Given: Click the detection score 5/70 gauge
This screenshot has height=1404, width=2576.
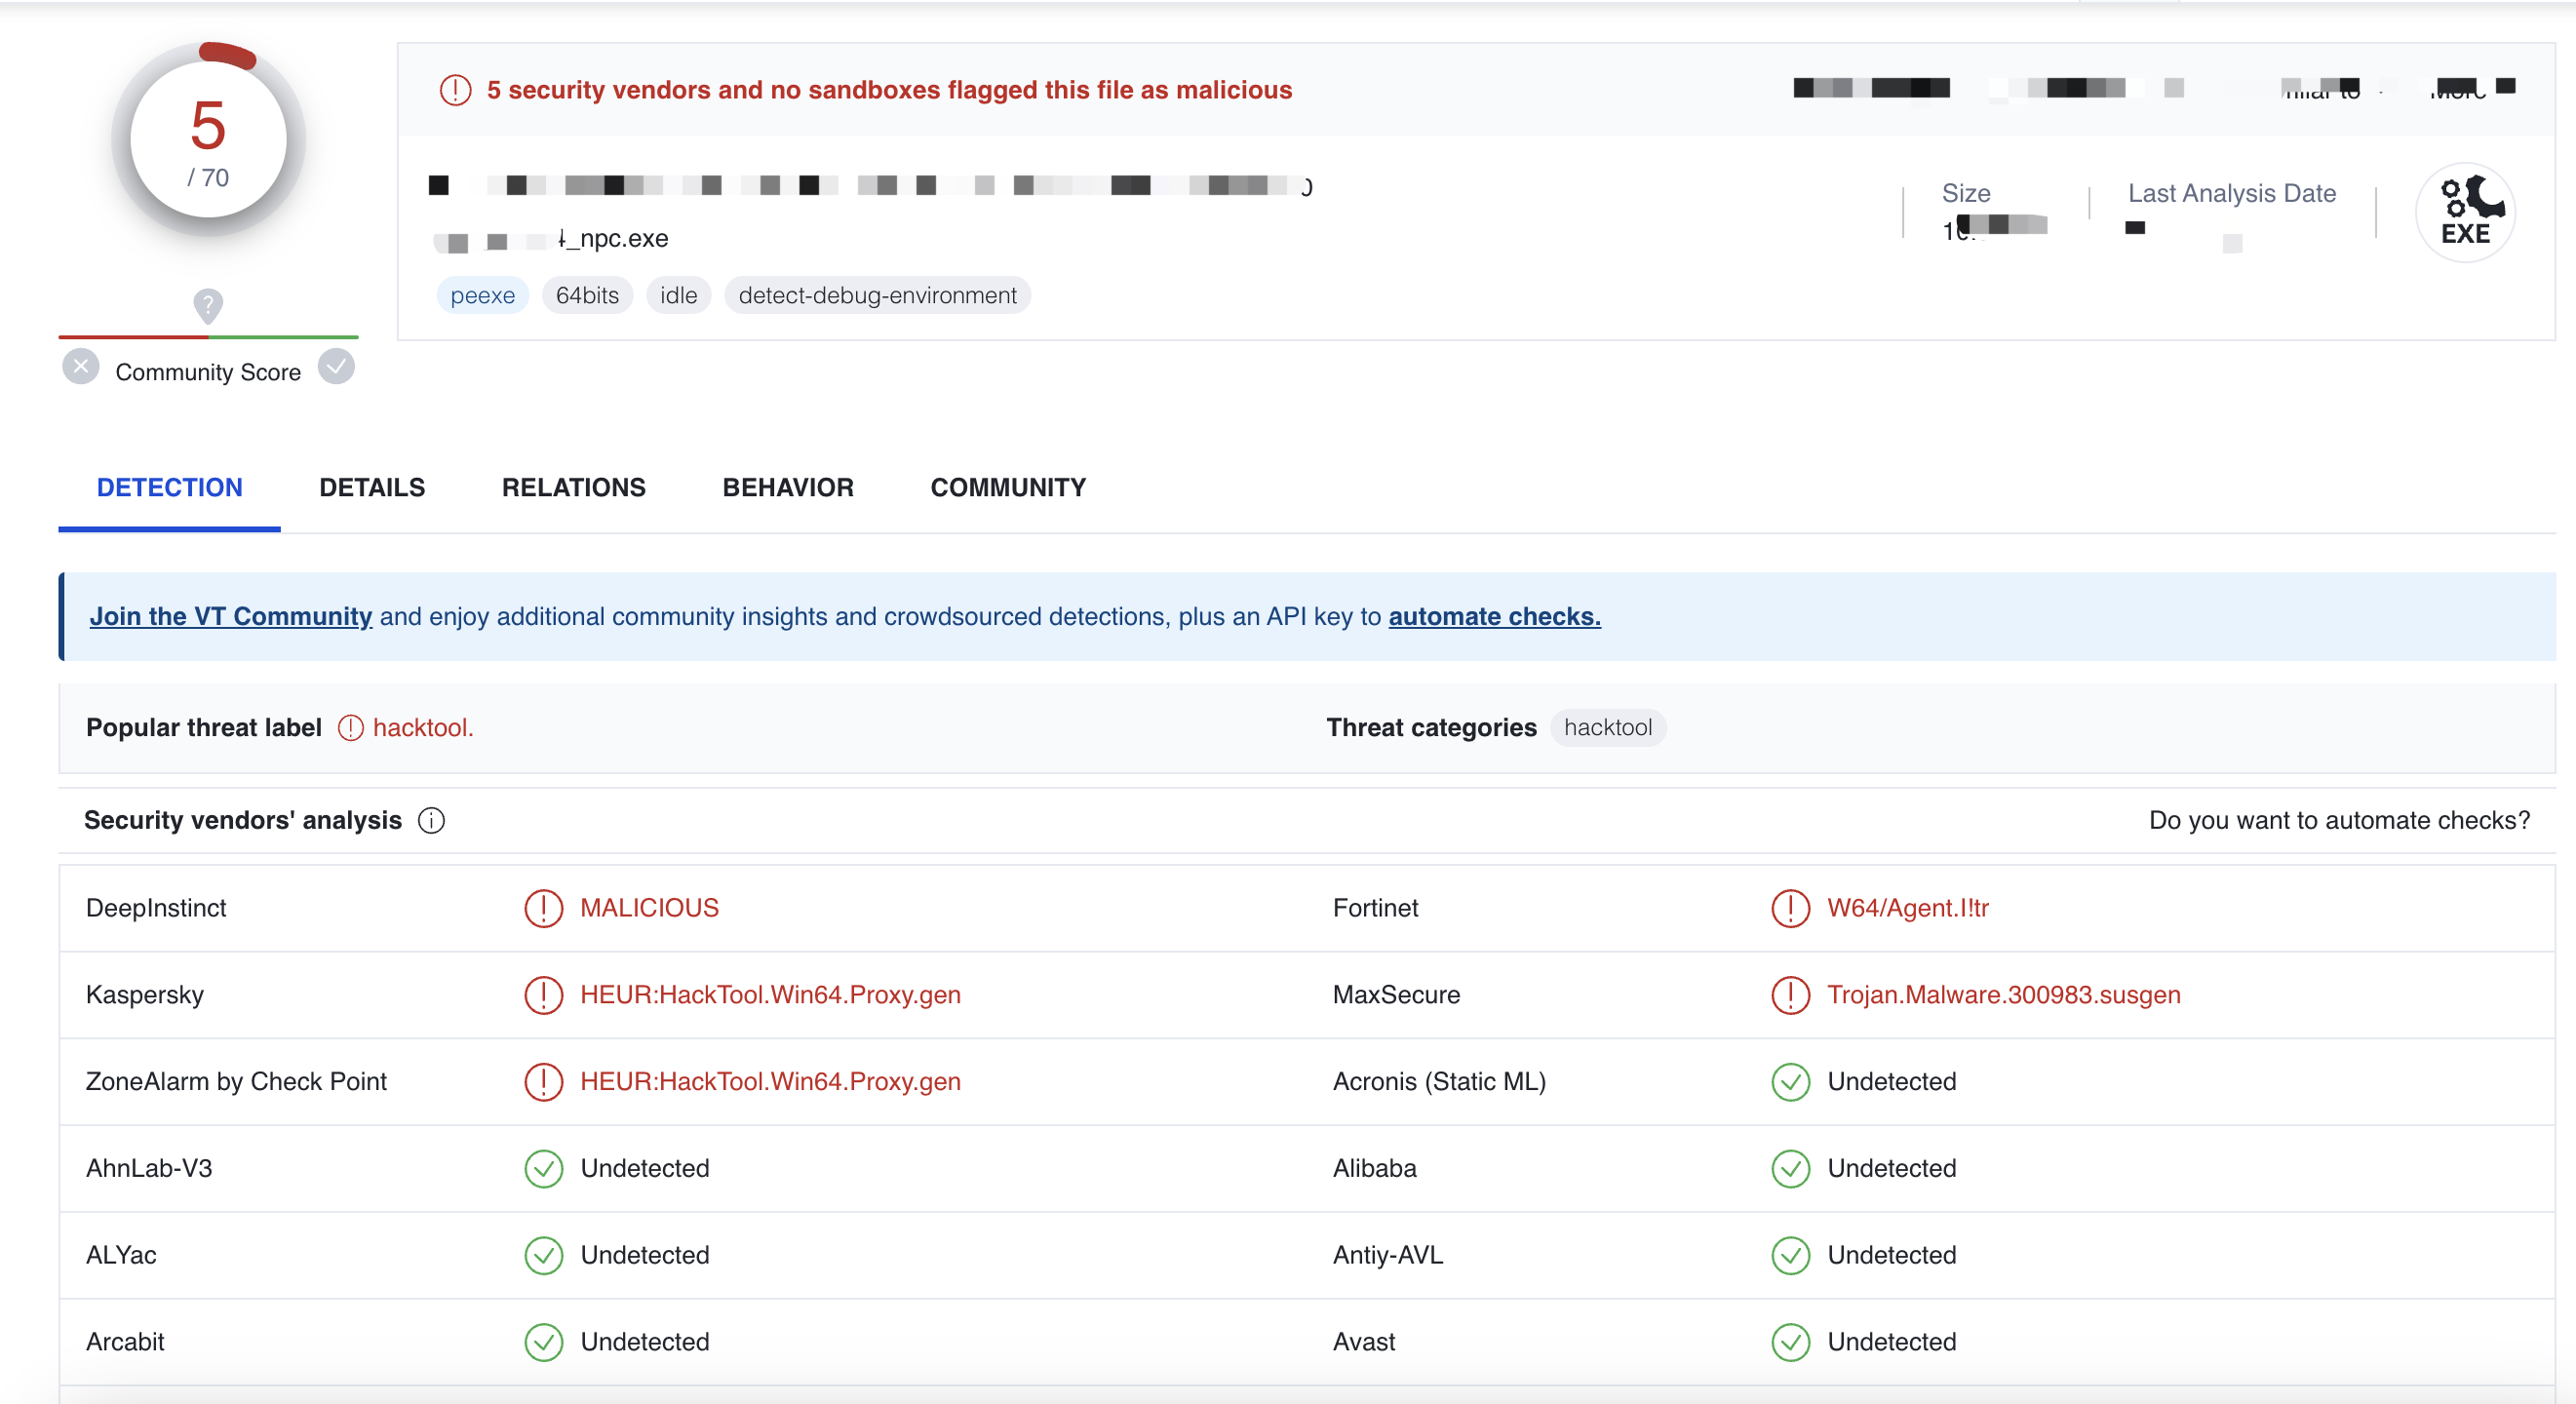Looking at the screenshot, I should 208,140.
